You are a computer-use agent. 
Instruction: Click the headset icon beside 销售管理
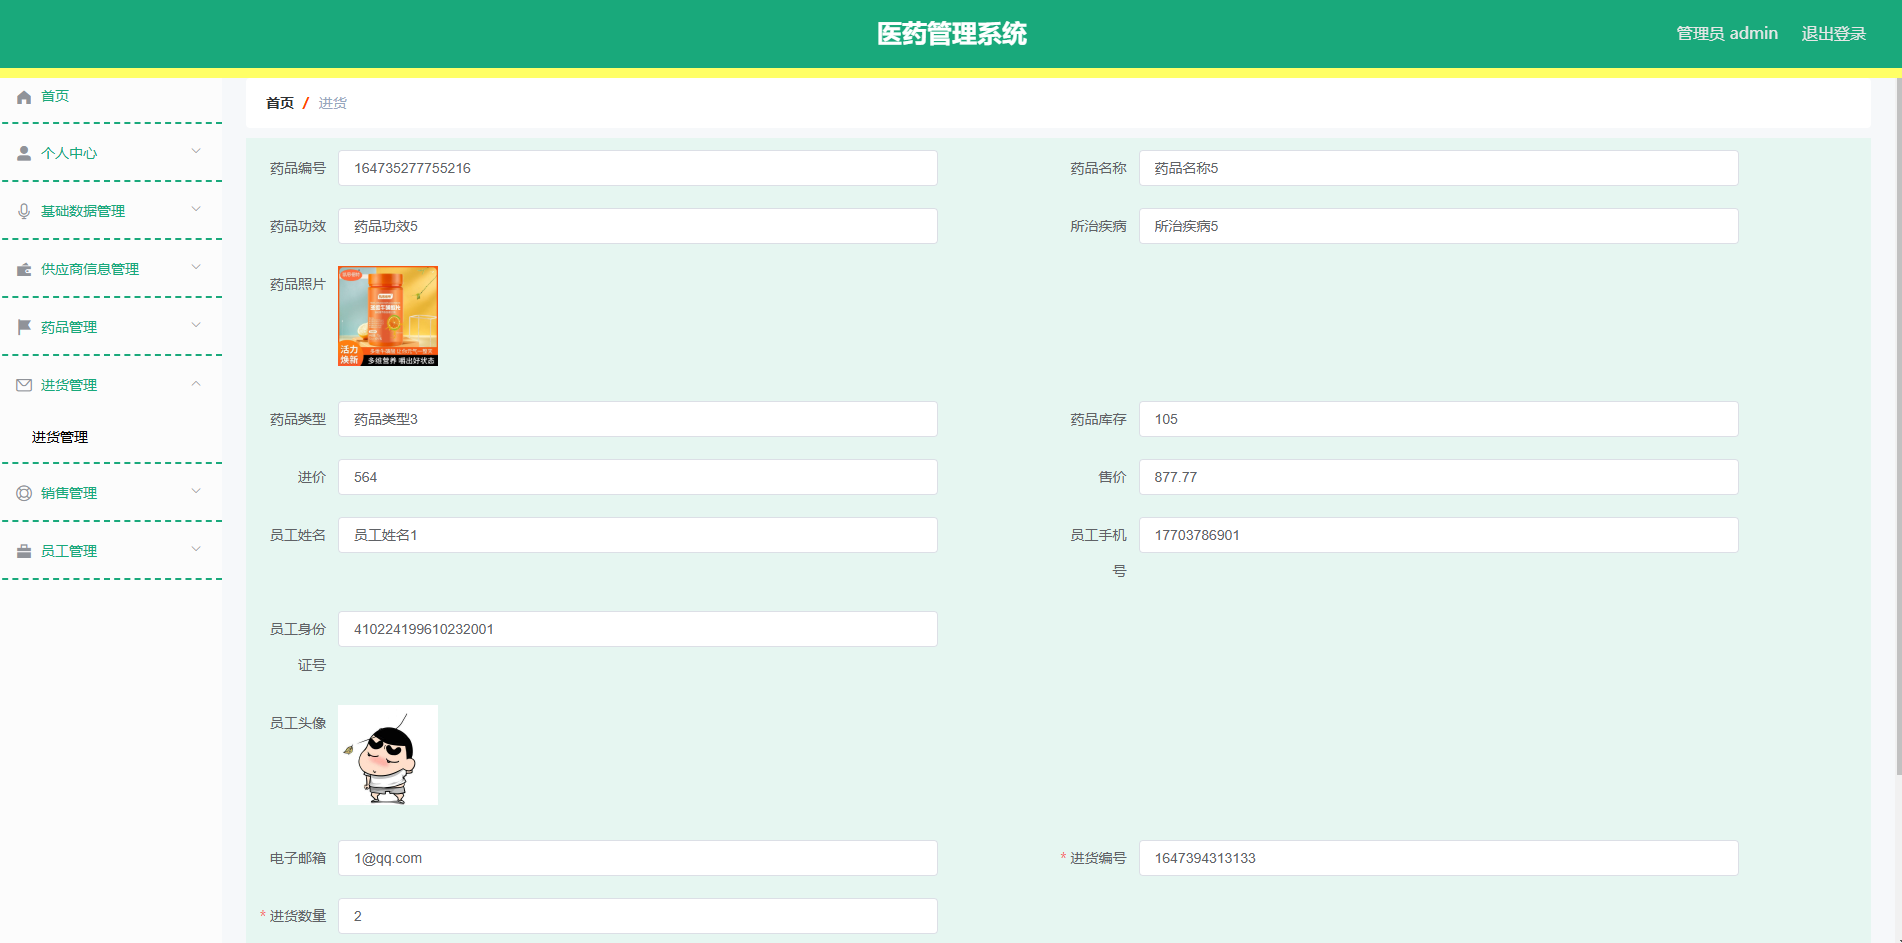[23, 492]
